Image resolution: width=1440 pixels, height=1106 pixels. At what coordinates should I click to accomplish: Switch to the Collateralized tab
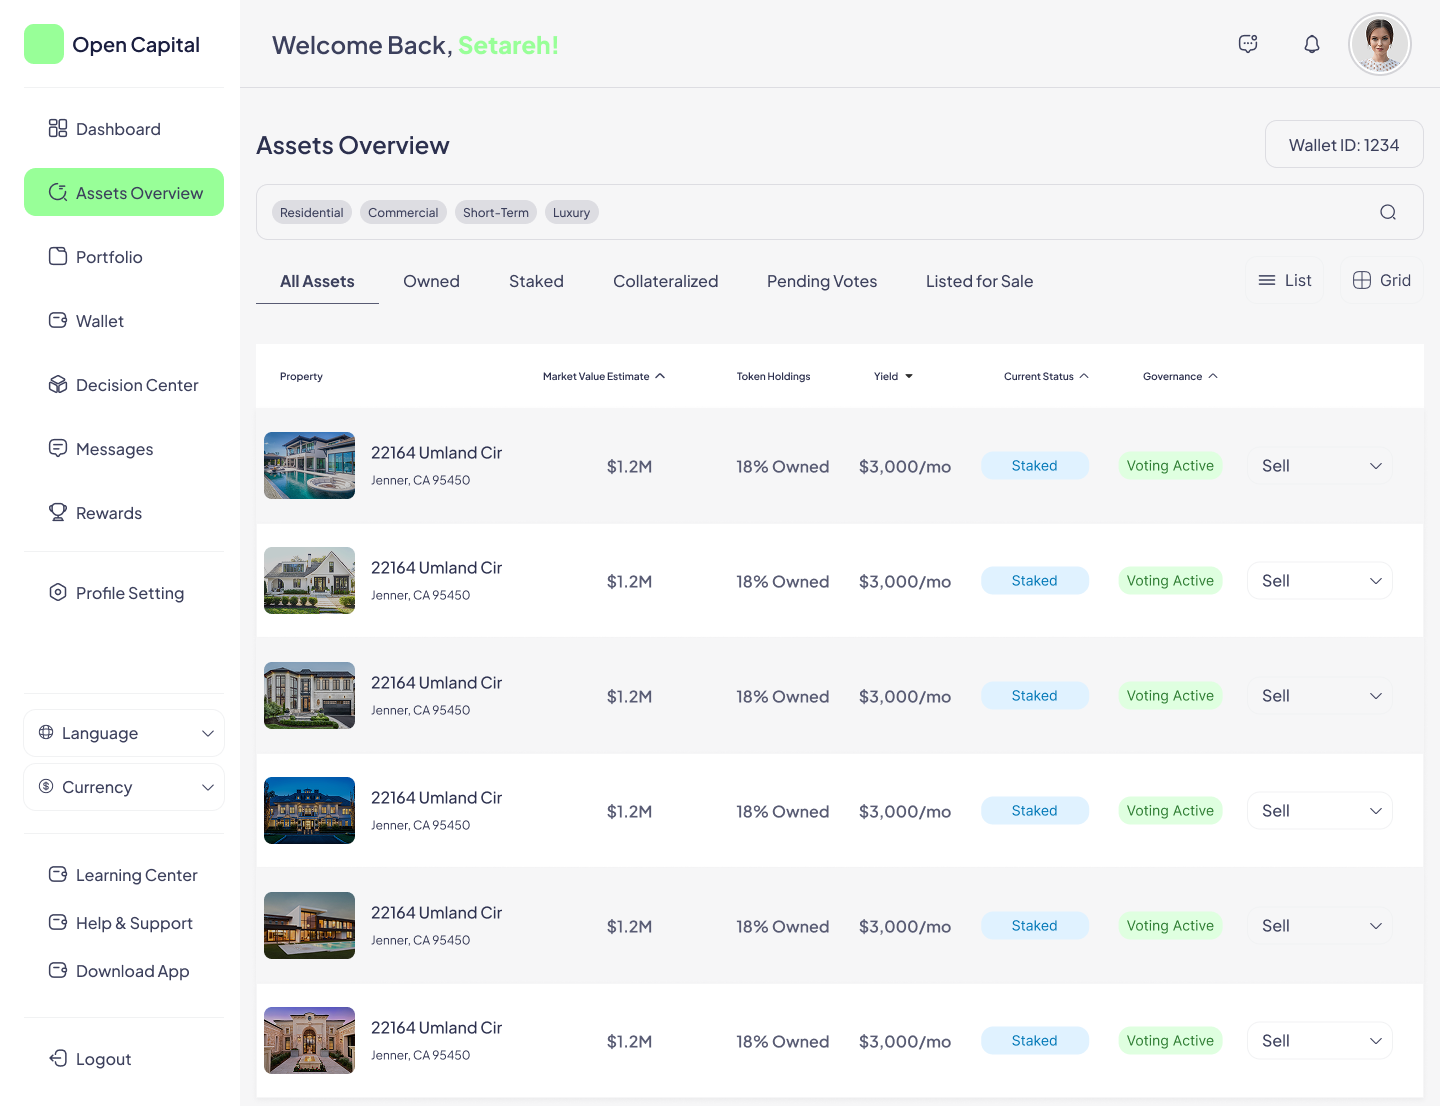[665, 281]
